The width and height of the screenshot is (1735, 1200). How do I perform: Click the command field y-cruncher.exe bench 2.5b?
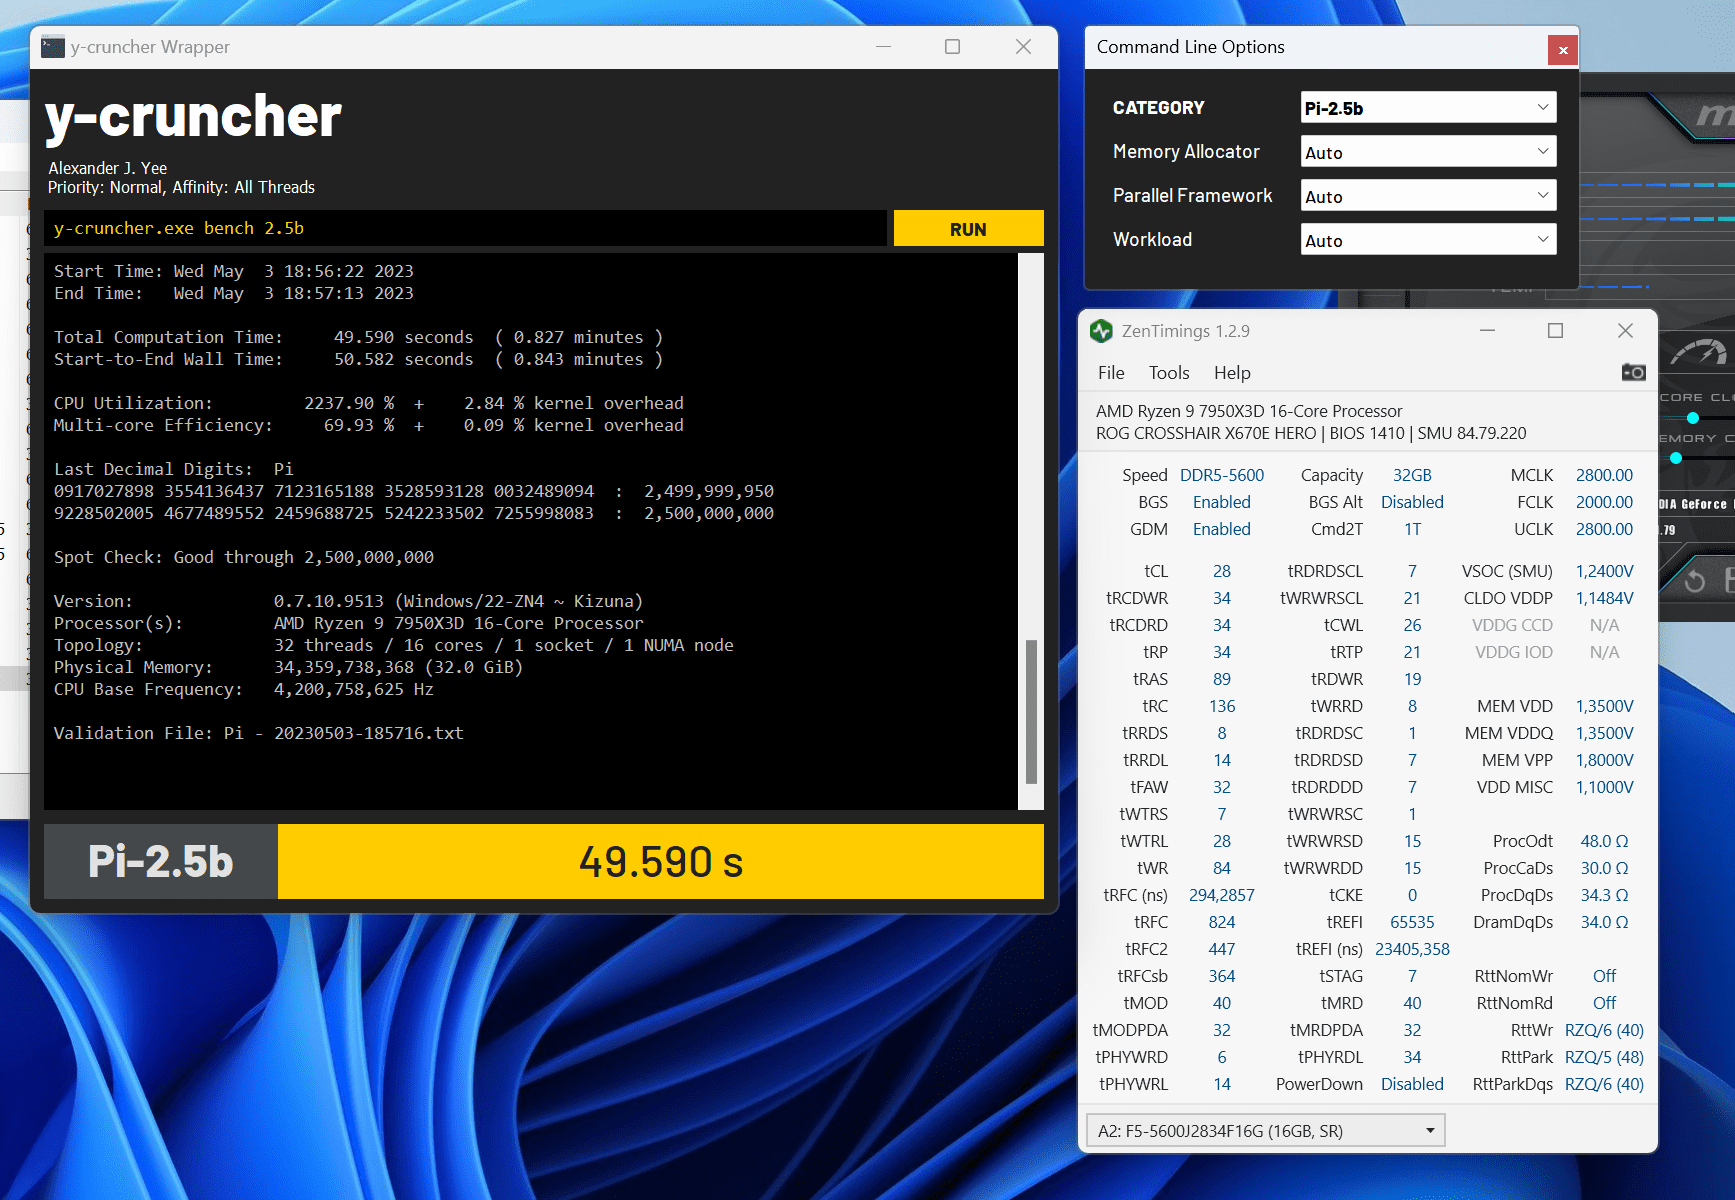466,228
